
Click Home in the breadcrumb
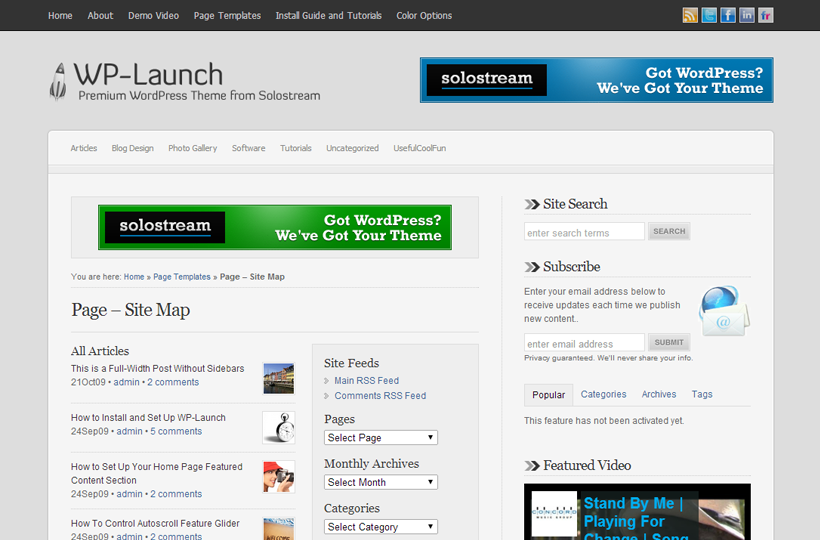point(134,277)
